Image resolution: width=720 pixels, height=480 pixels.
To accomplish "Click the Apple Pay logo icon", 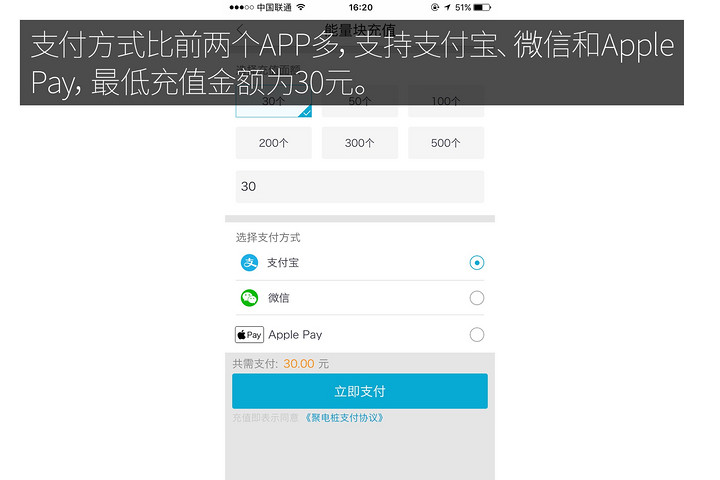I will click(x=249, y=334).
